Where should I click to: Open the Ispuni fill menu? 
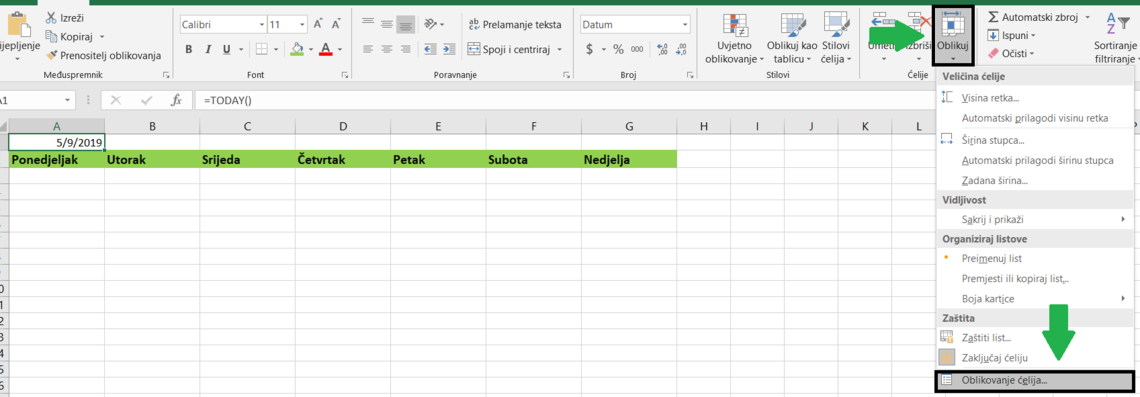(1011, 35)
